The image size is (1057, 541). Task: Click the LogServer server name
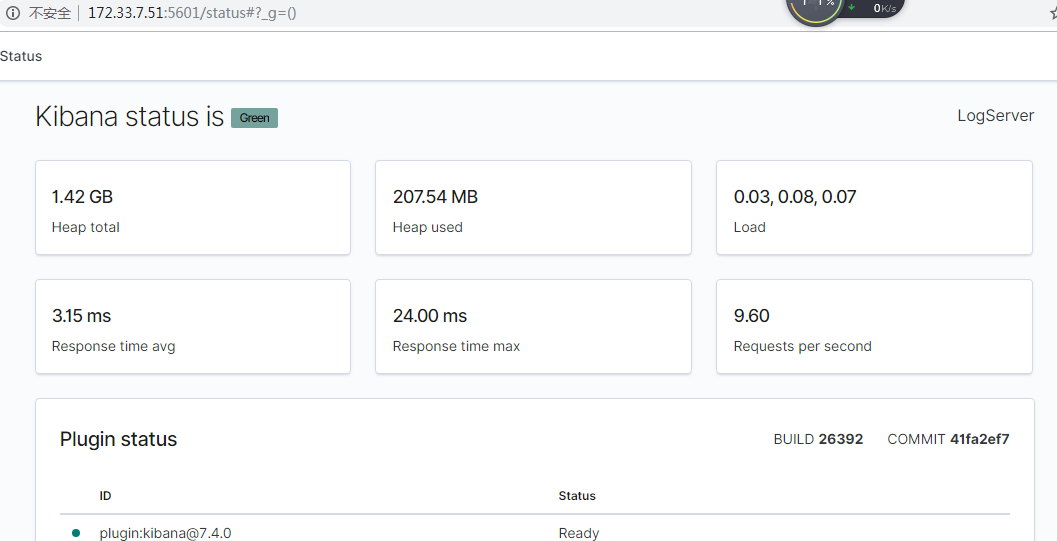tap(996, 116)
